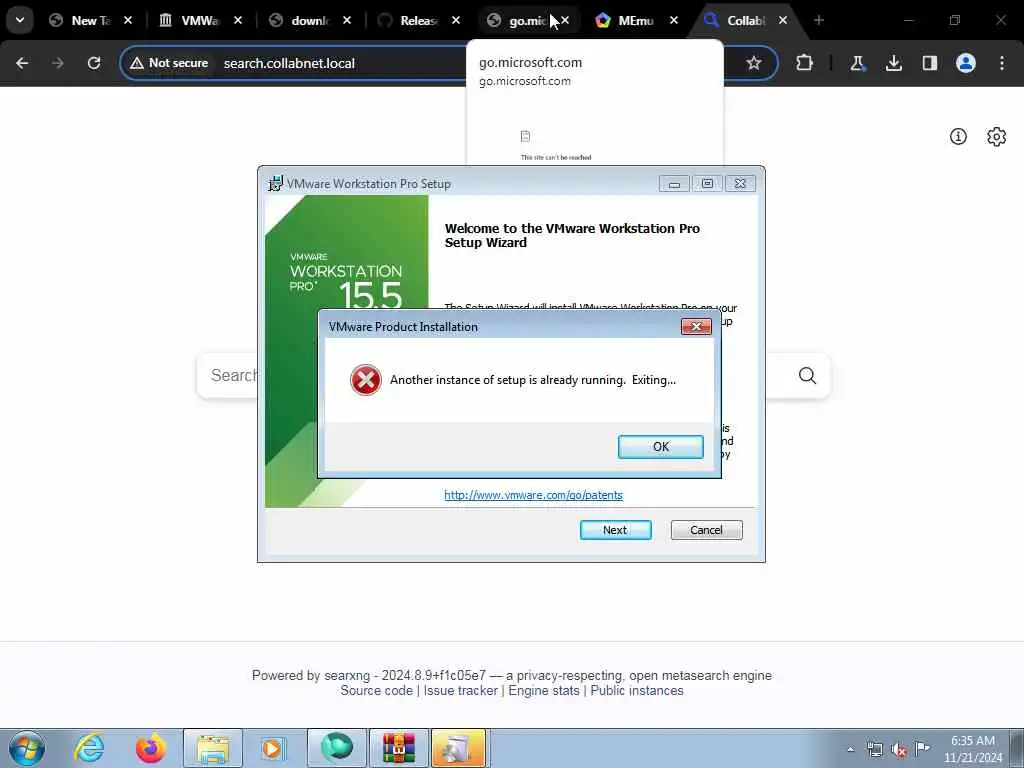
Task: Click the VMware Workstation Pro Setup title icon
Action: (x=275, y=184)
